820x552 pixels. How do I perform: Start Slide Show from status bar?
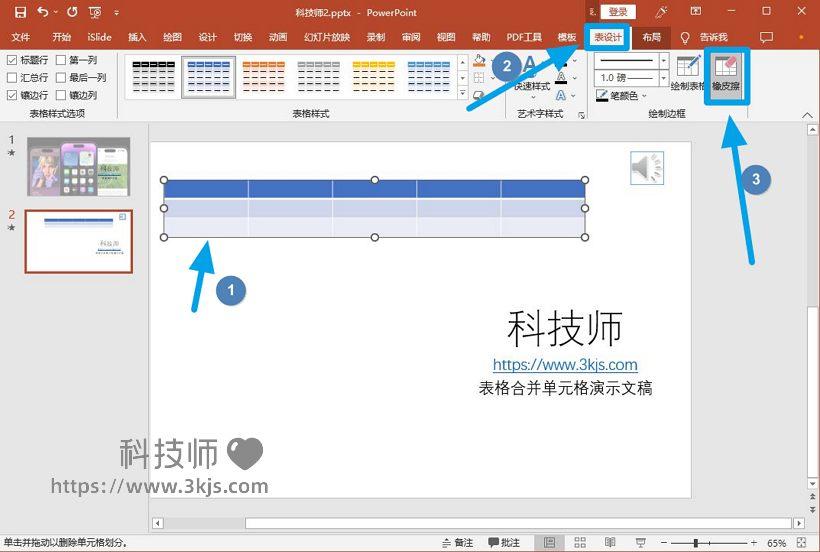tap(640, 543)
